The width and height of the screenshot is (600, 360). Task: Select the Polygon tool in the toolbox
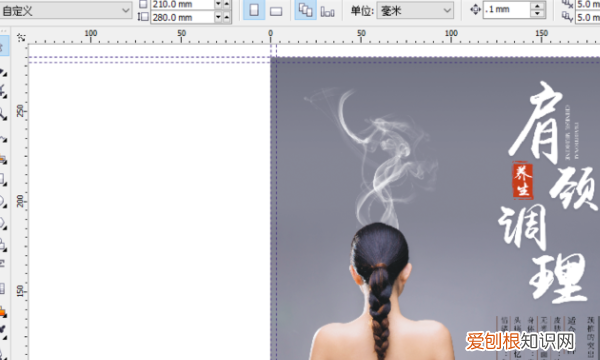click(3, 223)
